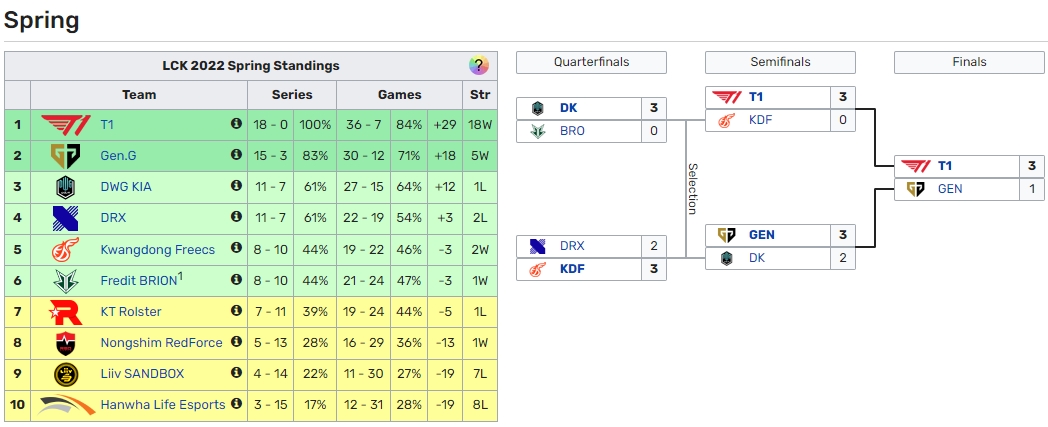Open info icon beside Fredit BRION
Image resolution: width=1048 pixels, height=427 pixels.
(237, 280)
